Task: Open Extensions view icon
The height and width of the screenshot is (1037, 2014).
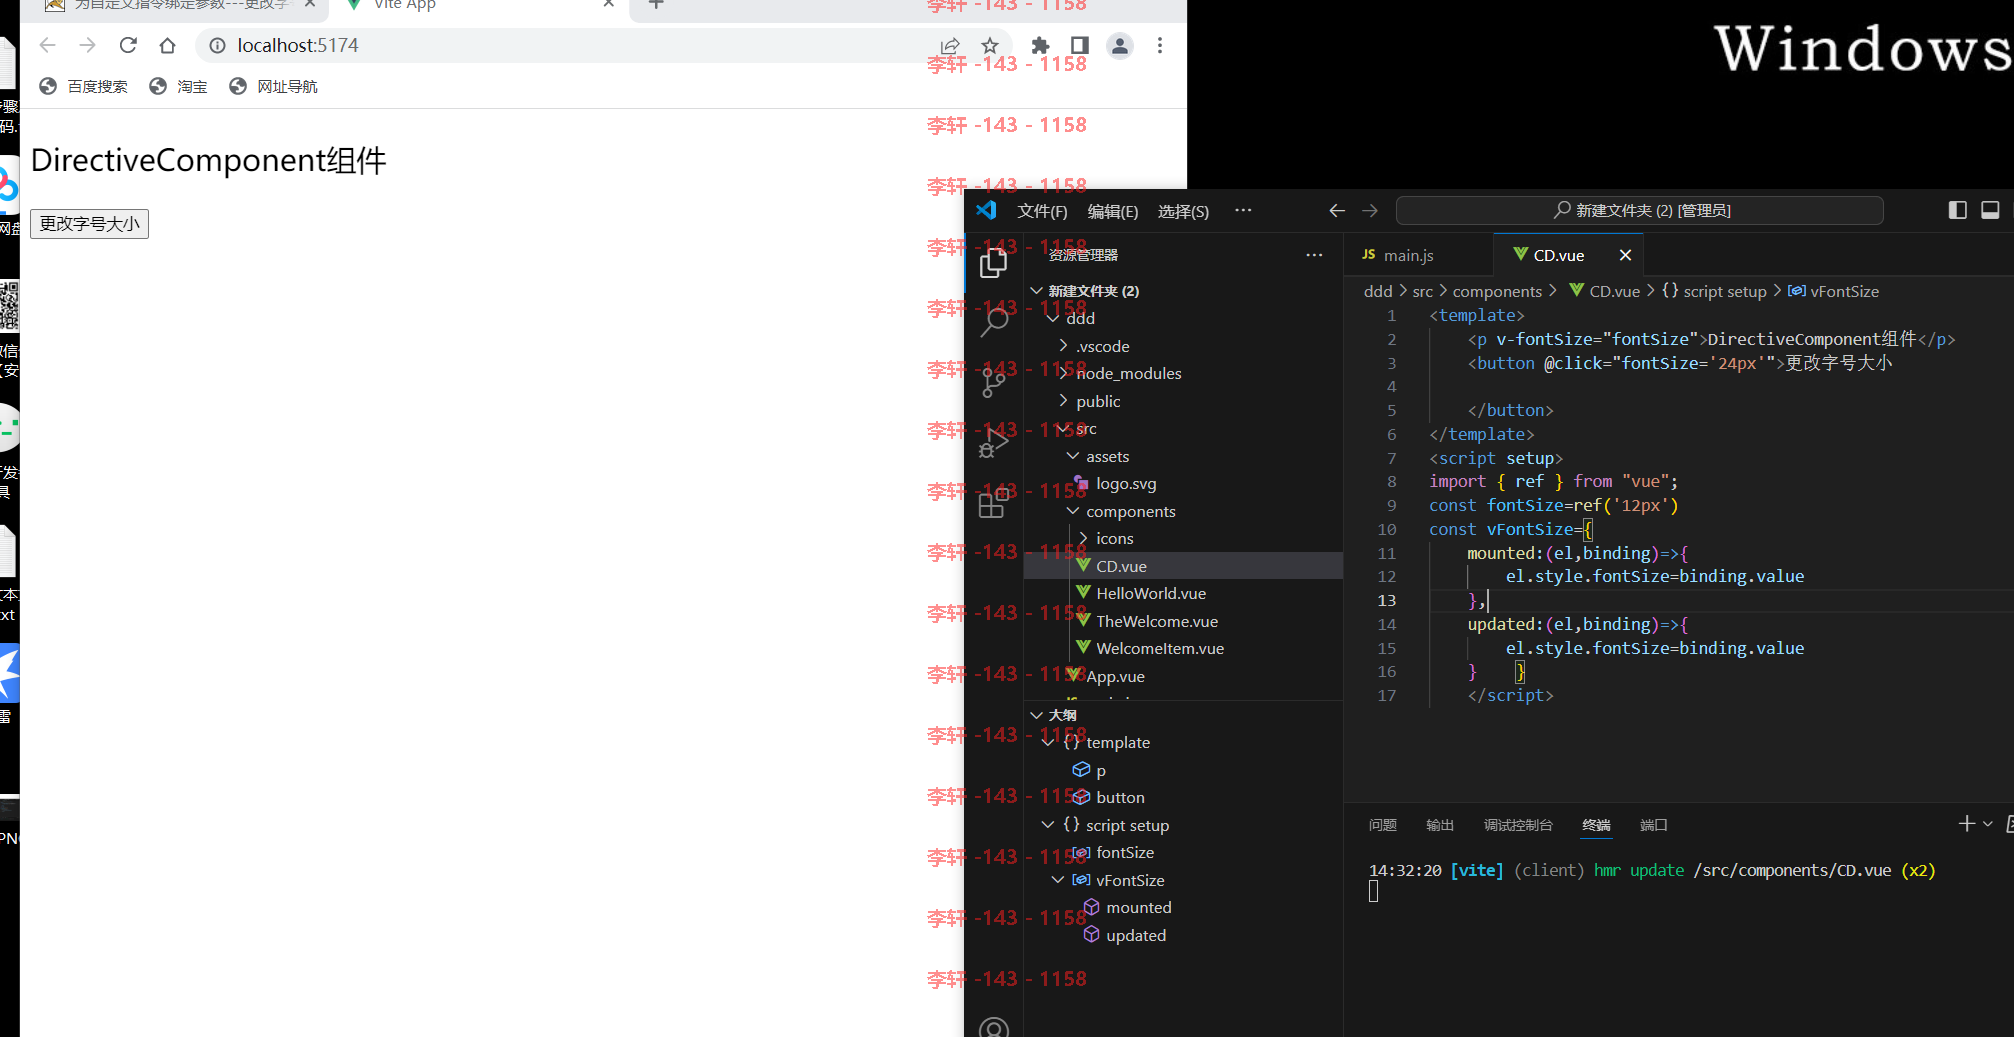Action: (993, 503)
